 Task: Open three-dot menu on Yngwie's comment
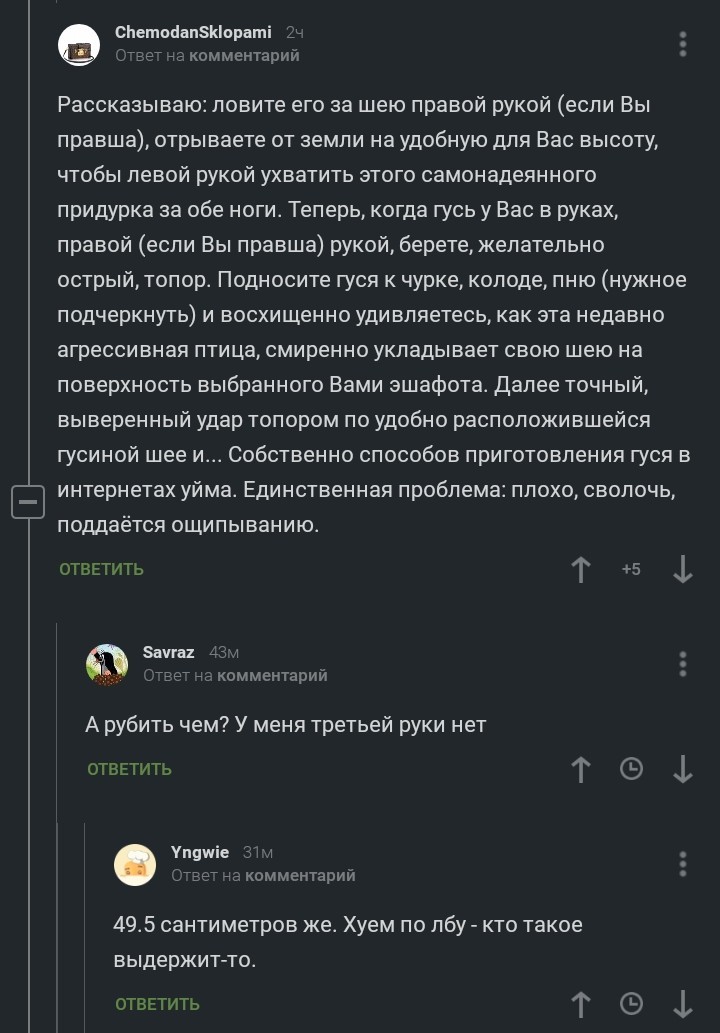pos(683,864)
